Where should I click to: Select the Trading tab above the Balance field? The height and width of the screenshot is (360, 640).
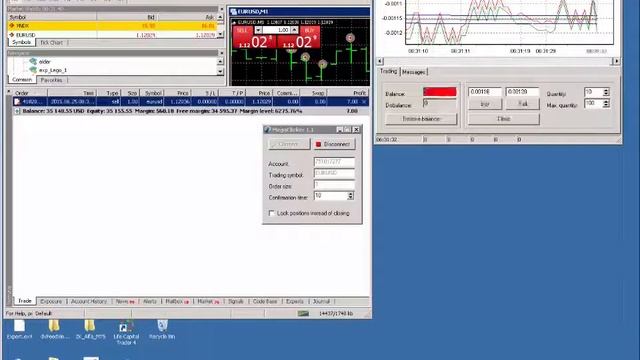[388, 71]
